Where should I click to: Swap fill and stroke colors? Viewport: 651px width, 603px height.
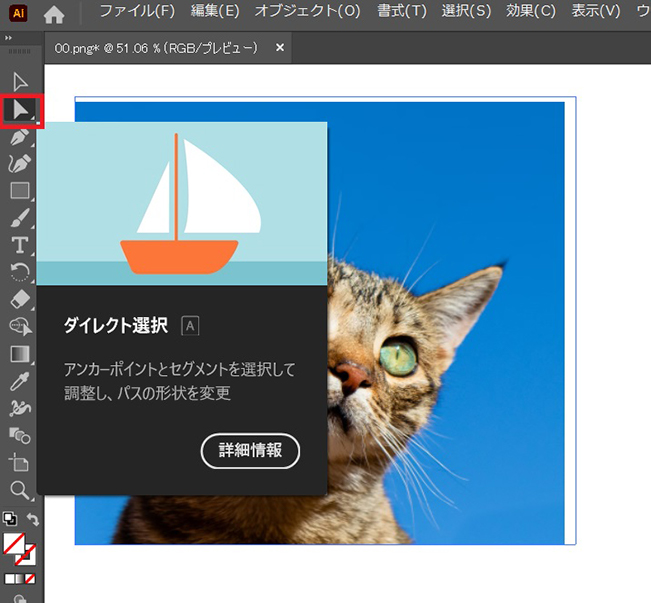[x=32, y=519]
